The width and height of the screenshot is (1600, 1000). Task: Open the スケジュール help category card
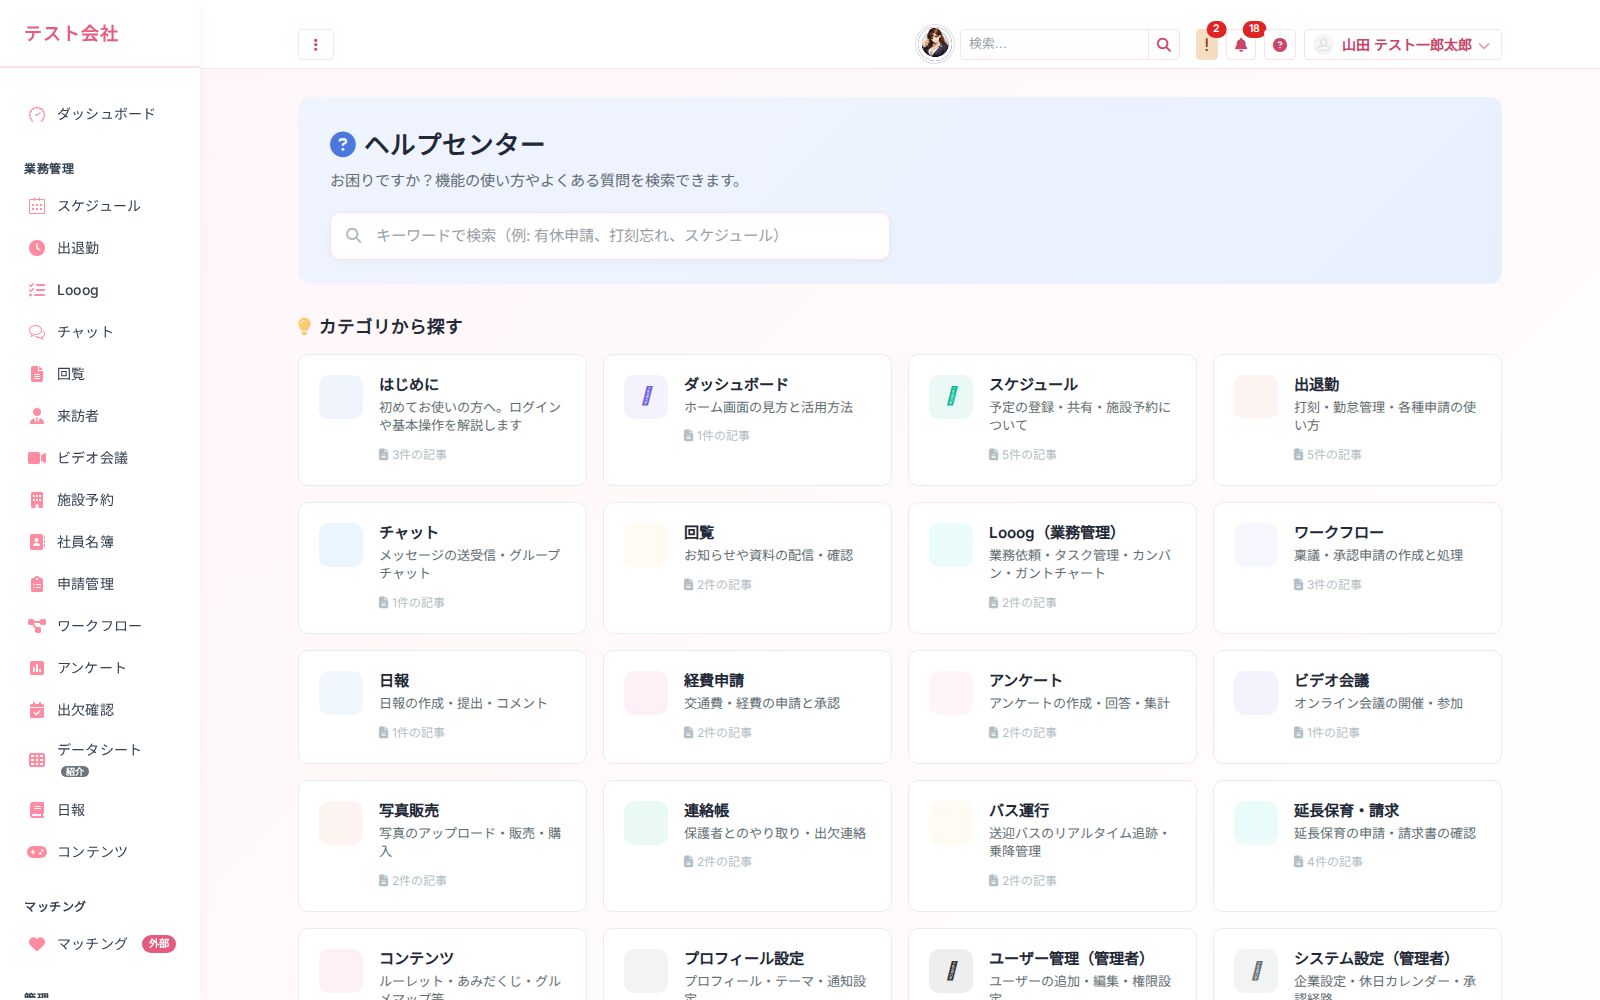(x=1052, y=420)
